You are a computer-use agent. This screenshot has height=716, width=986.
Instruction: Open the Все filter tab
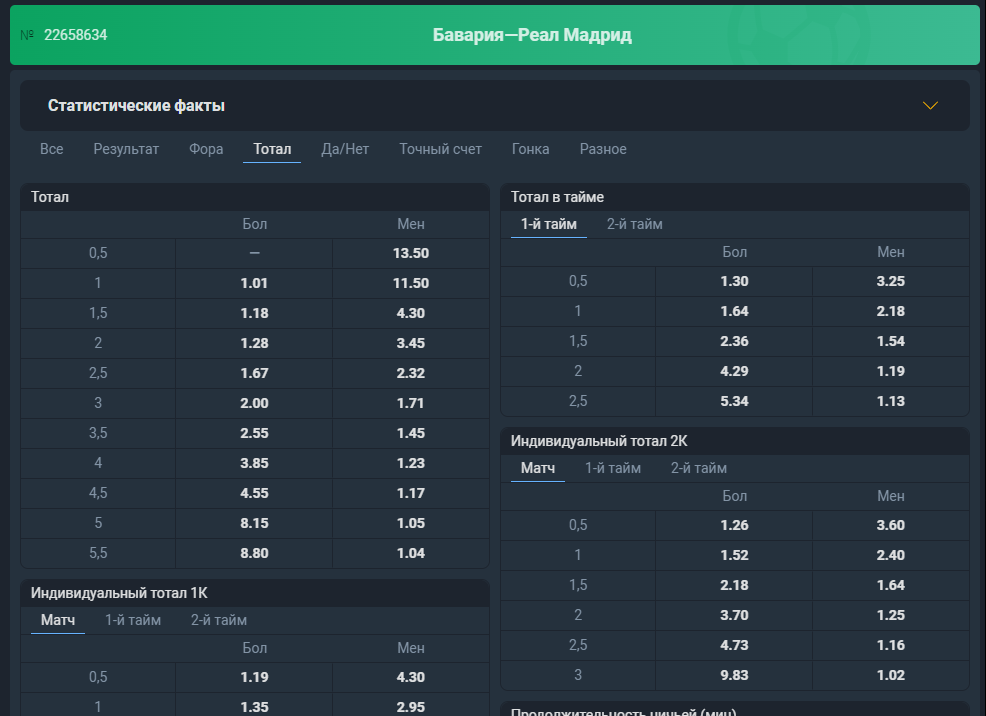click(x=52, y=149)
